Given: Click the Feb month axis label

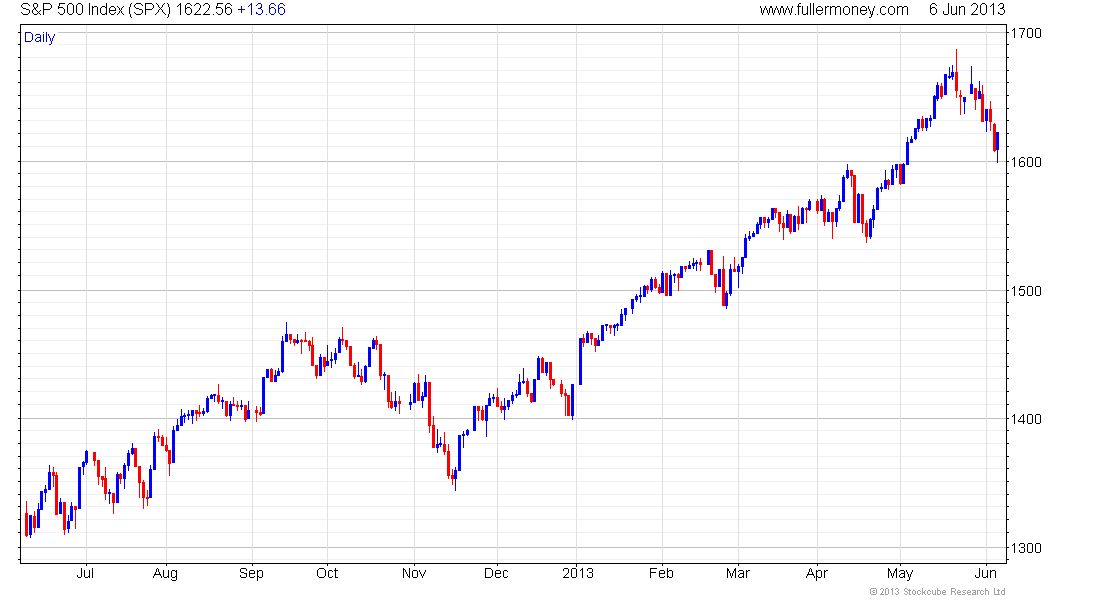Looking at the screenshot, I should [661, 573].
